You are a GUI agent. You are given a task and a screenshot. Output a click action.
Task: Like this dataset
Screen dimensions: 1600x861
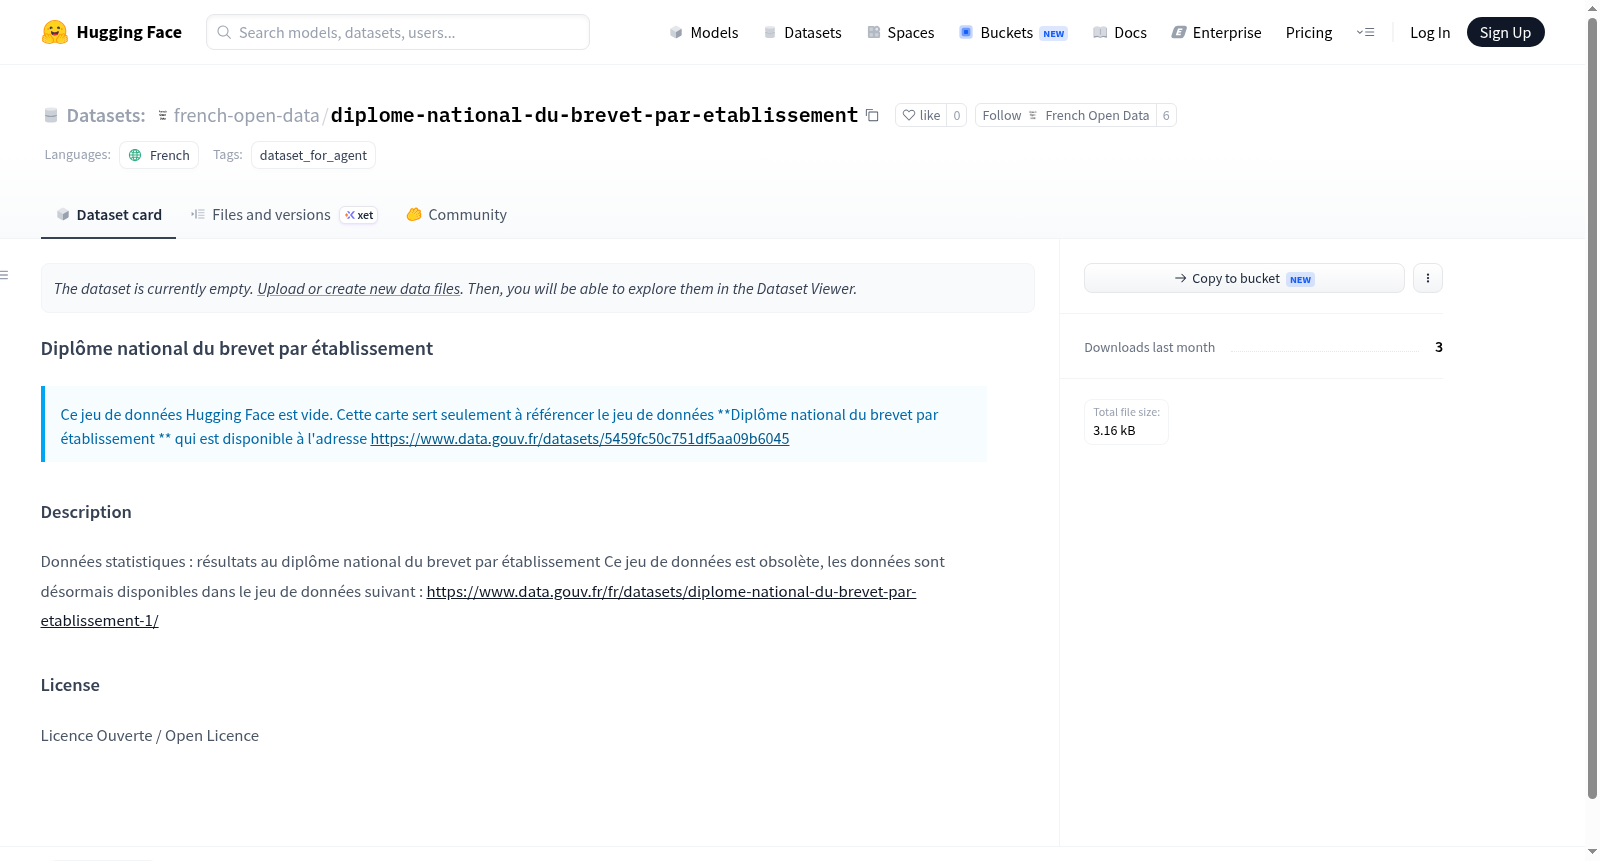point(921,115)
